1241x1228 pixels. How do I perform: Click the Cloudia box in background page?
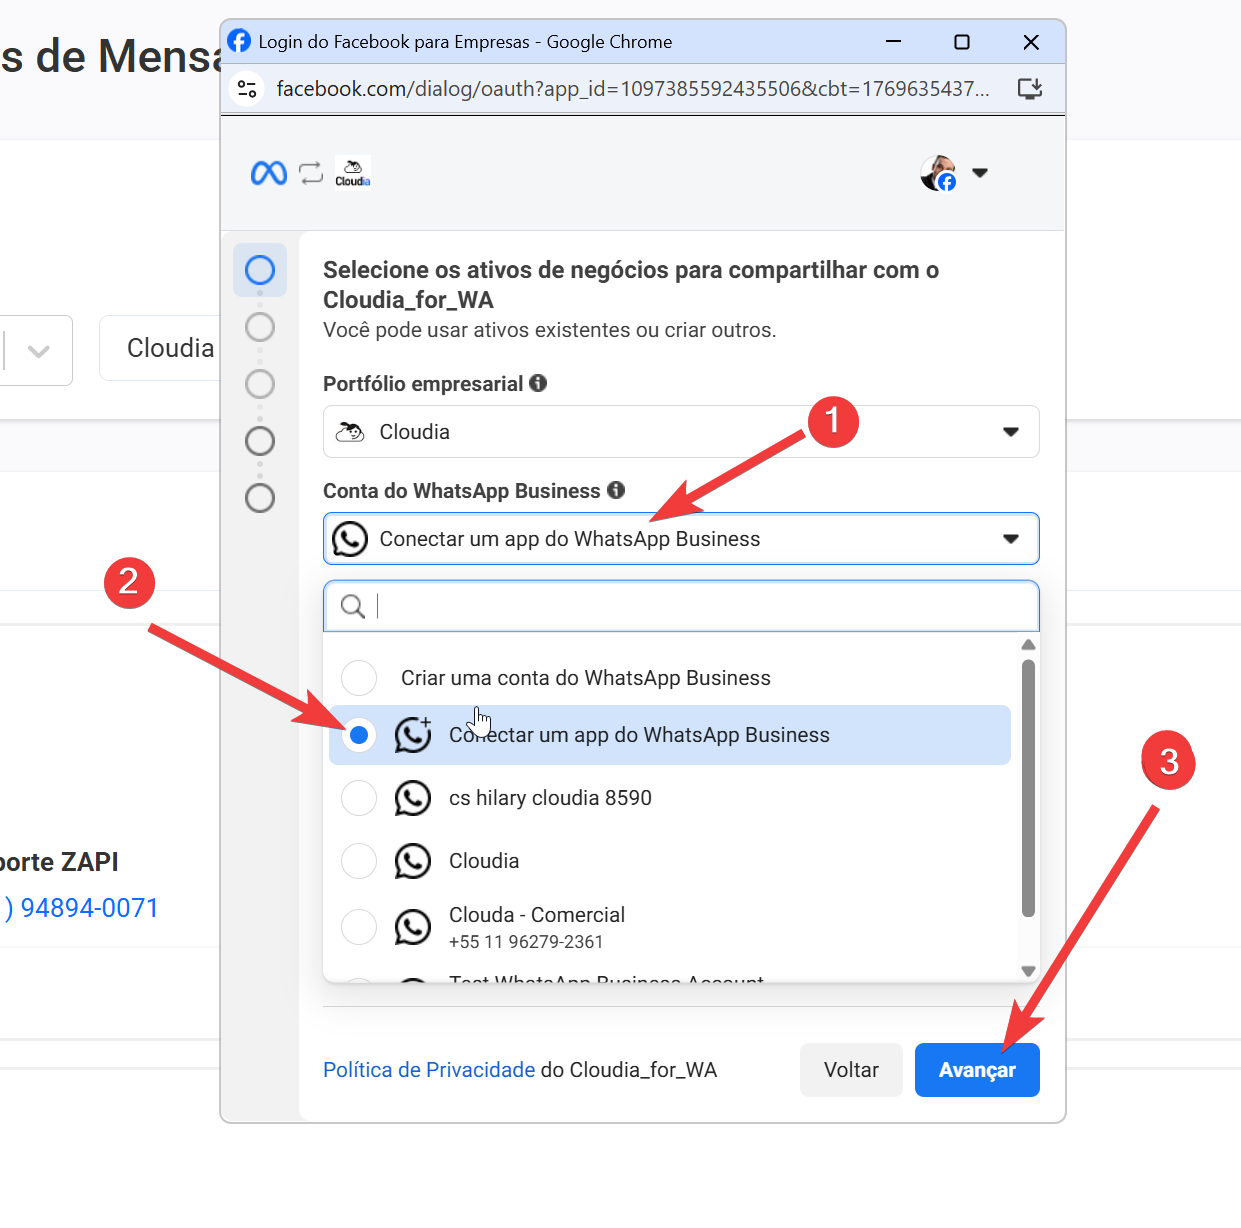coord(160,348)
